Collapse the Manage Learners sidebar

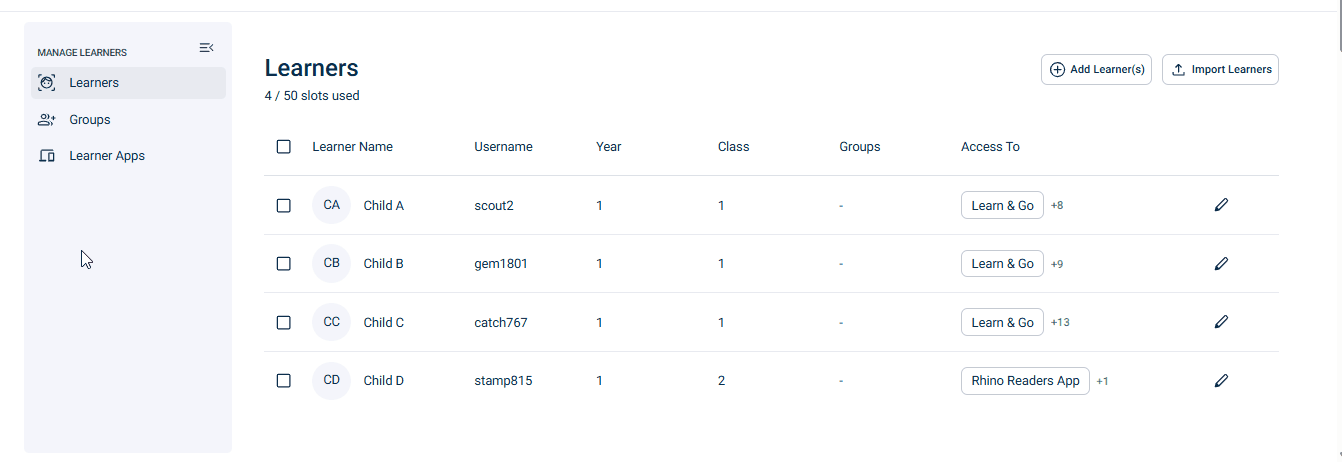[206, 48]
